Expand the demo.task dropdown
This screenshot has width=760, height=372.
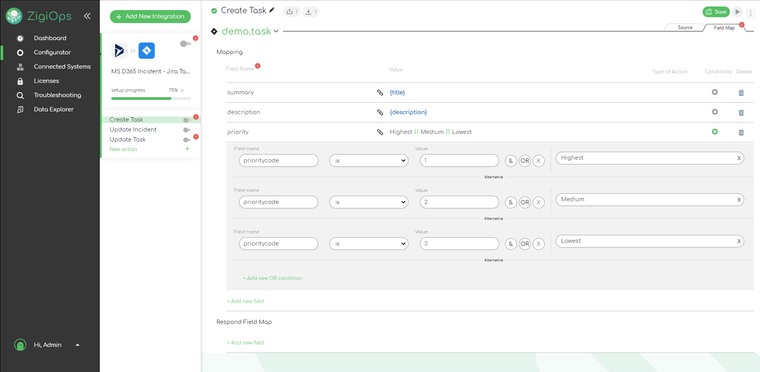pos(276,32)
